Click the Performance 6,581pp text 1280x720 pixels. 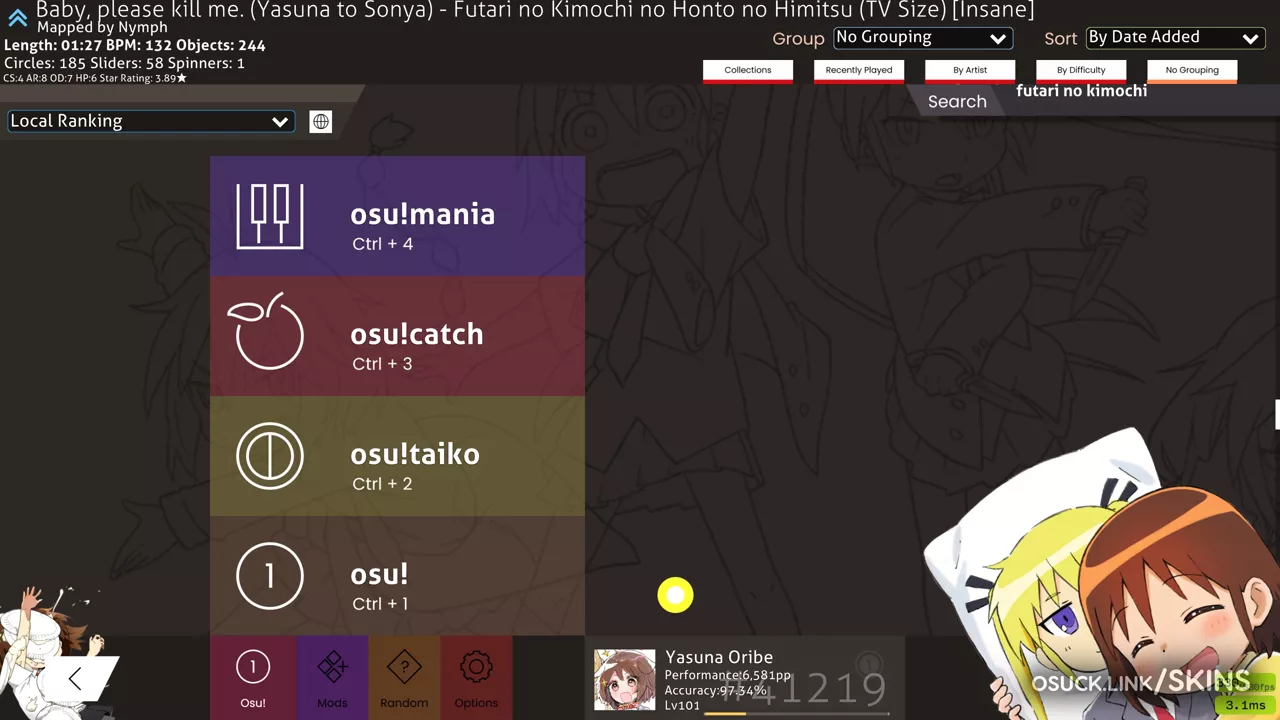[728, 676]
